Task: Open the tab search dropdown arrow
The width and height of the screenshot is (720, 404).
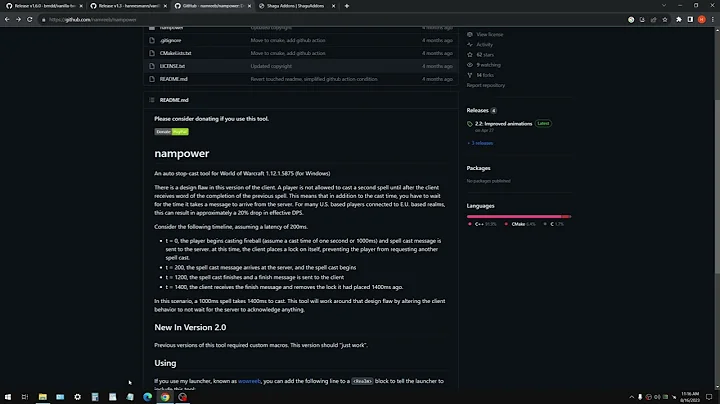Action: pyautogui.click(x=664, y=6)
